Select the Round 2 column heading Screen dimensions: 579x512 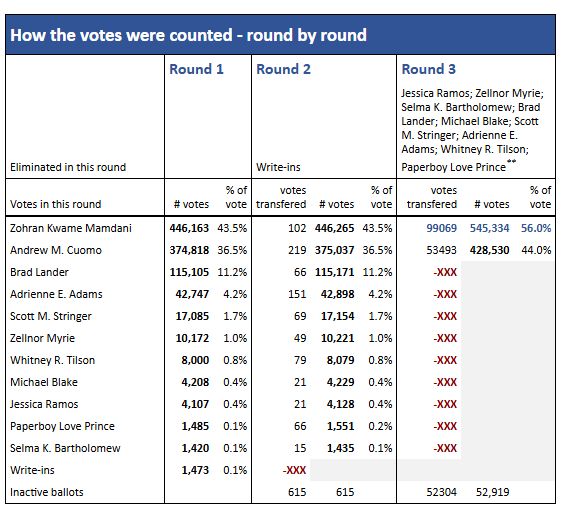coord(283,69)
